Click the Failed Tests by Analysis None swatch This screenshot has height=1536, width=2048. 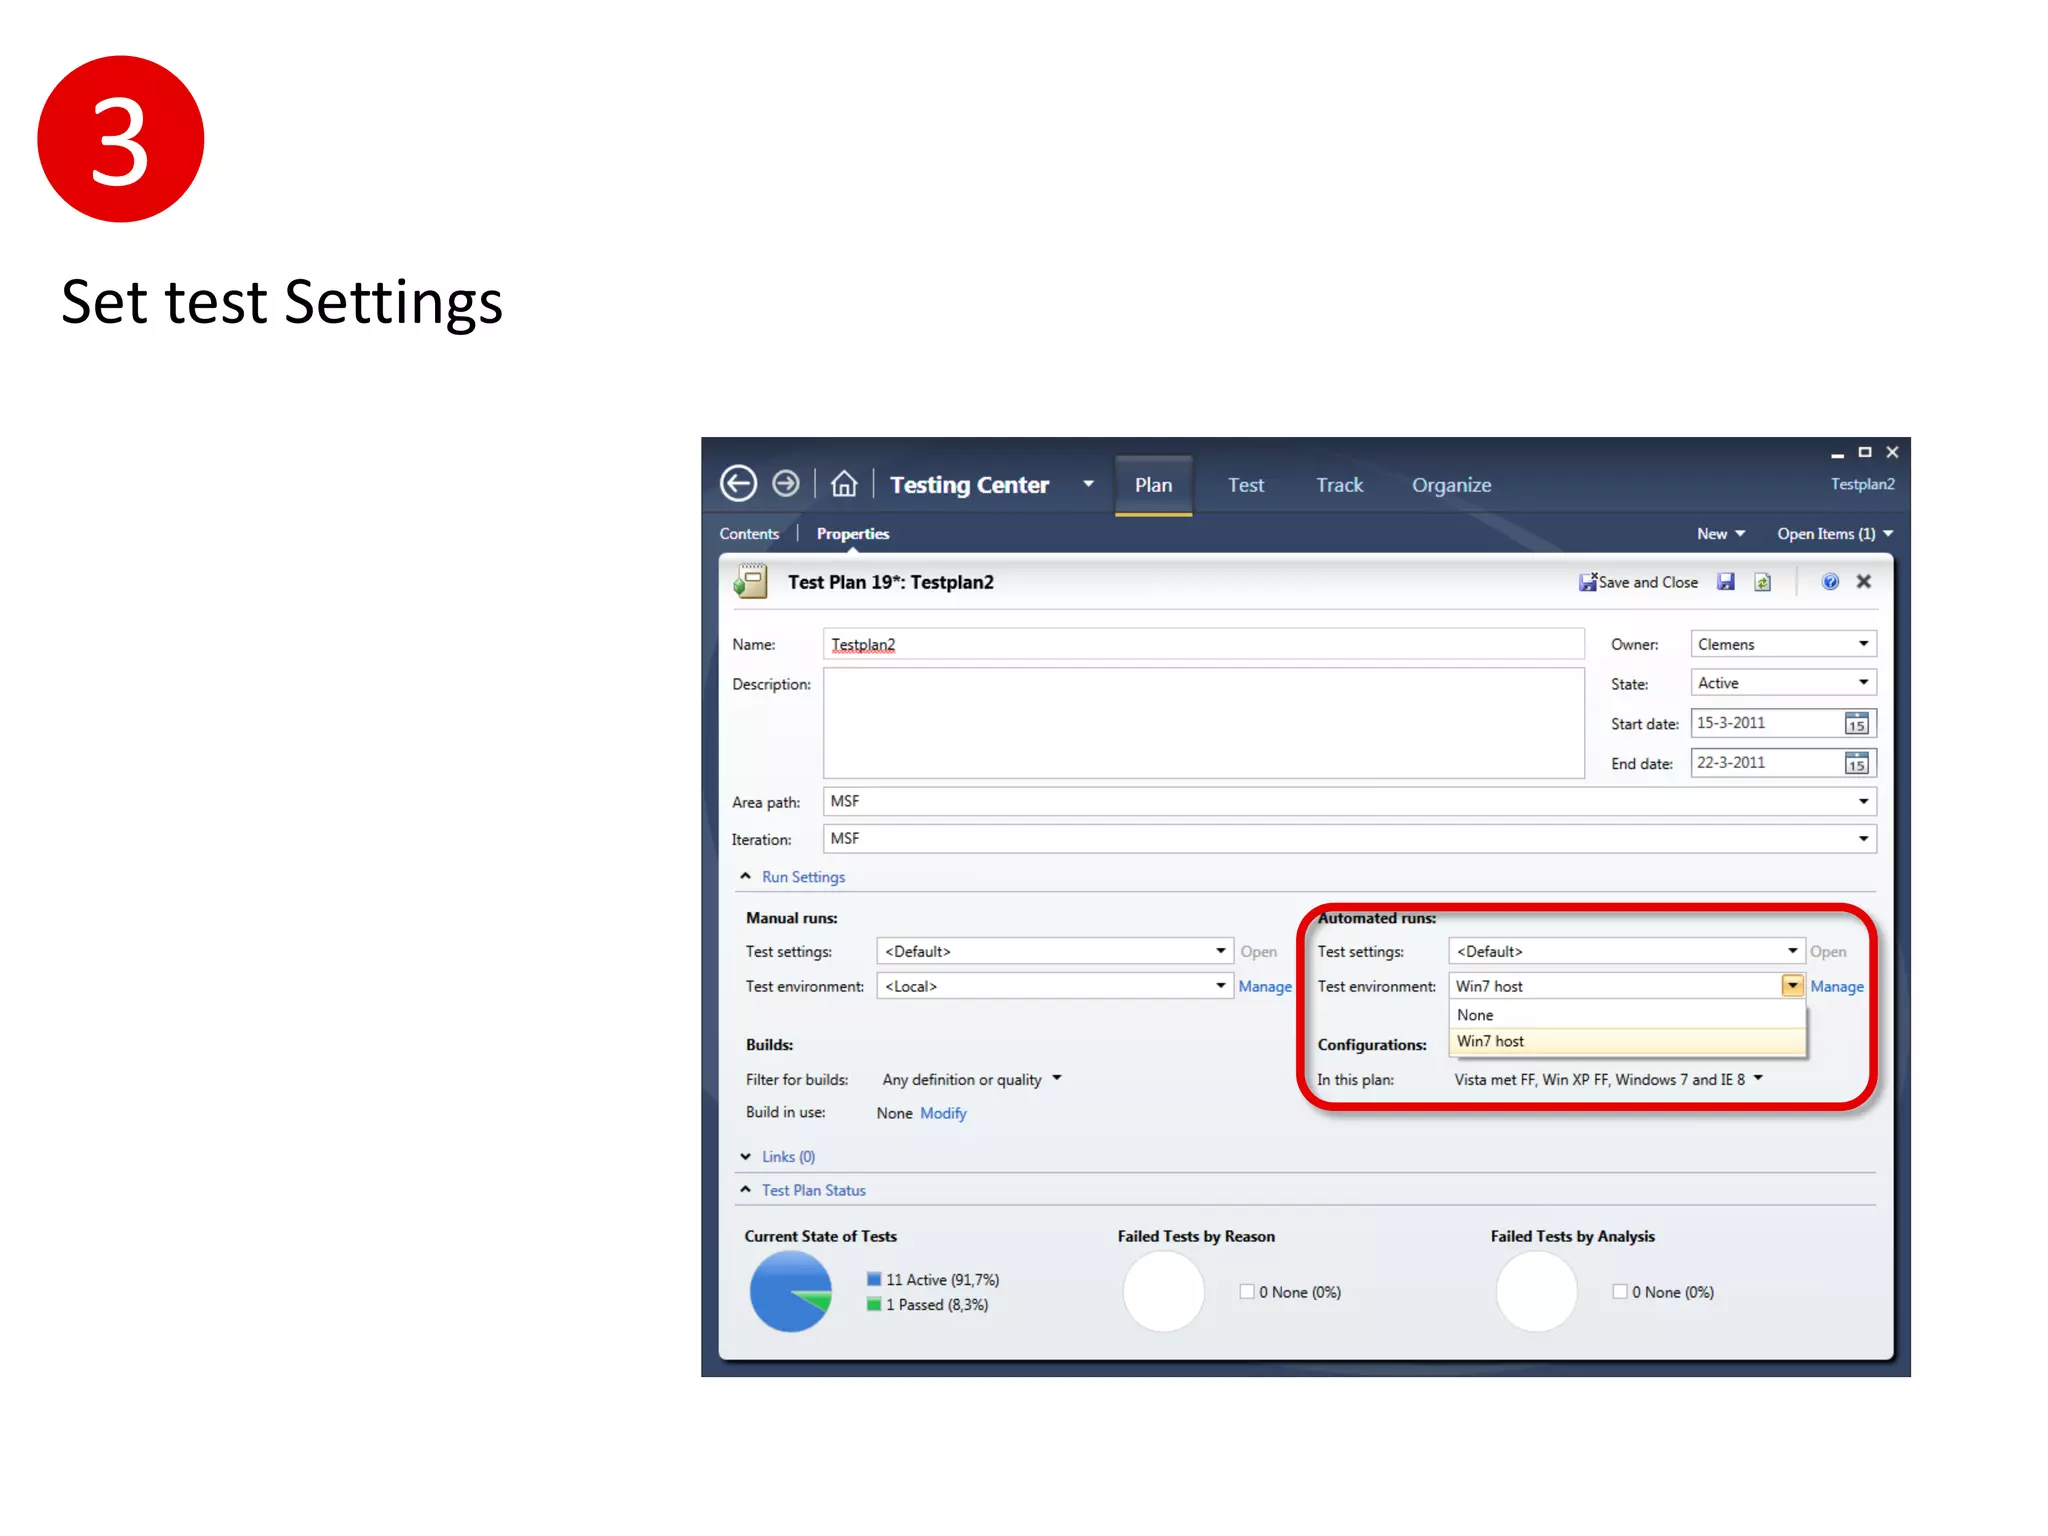[1620, 1292]
